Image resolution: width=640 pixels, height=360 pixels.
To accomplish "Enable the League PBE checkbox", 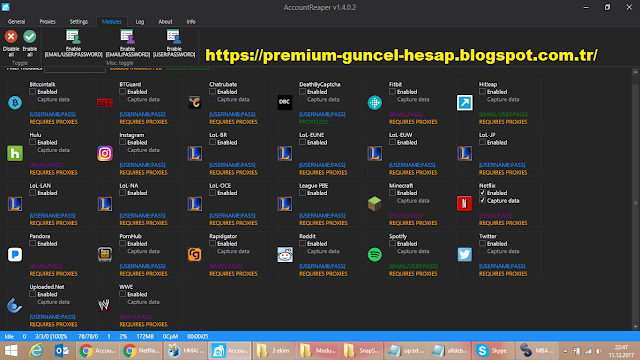I will click(x=302, y=193).
